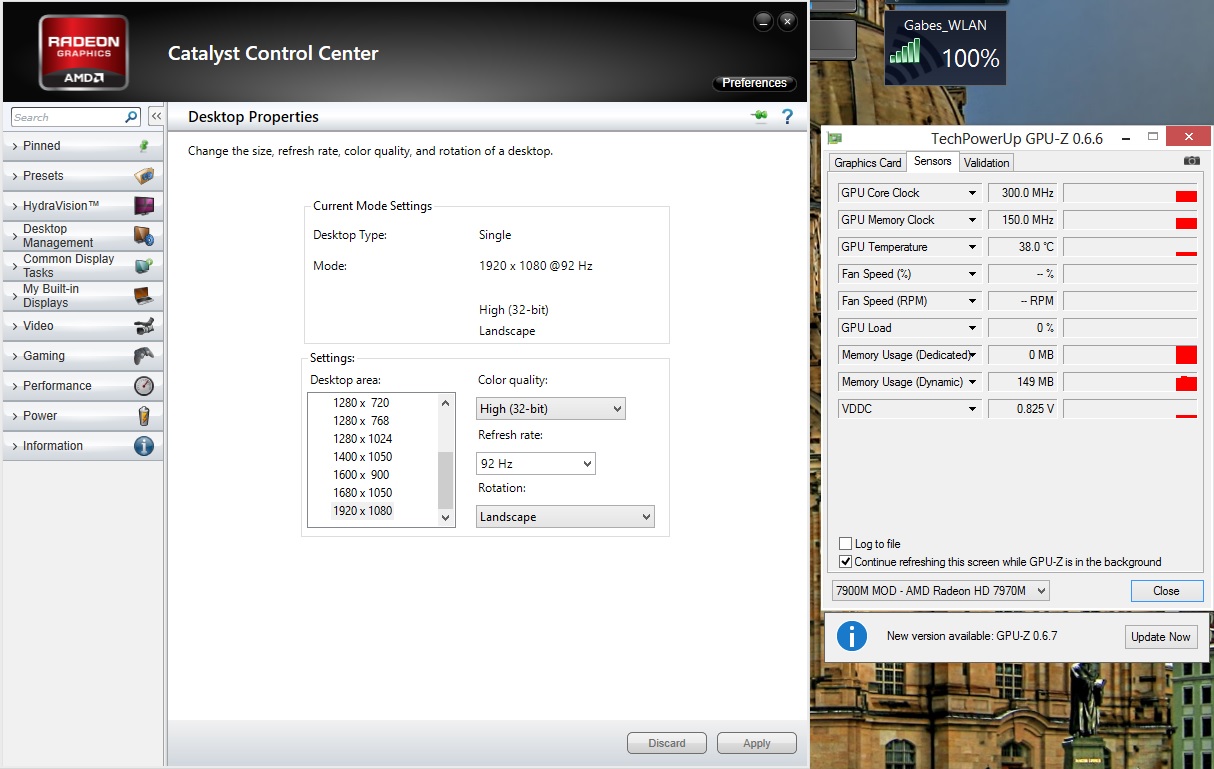Image resolution: width=1214 pixels, height=769 pixels.
Task: Select the 1400 x 1050 resolution
Action: (x=362, y=457)
